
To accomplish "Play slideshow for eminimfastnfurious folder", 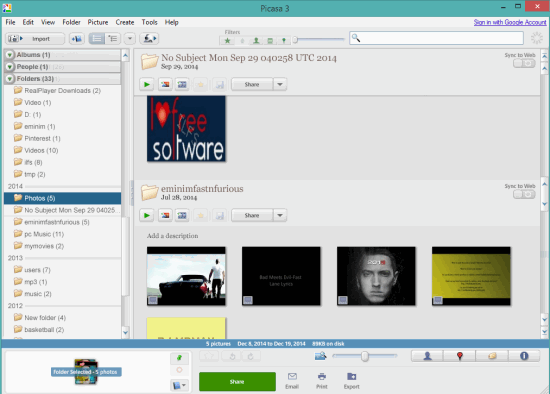I will tap(147, 215).
